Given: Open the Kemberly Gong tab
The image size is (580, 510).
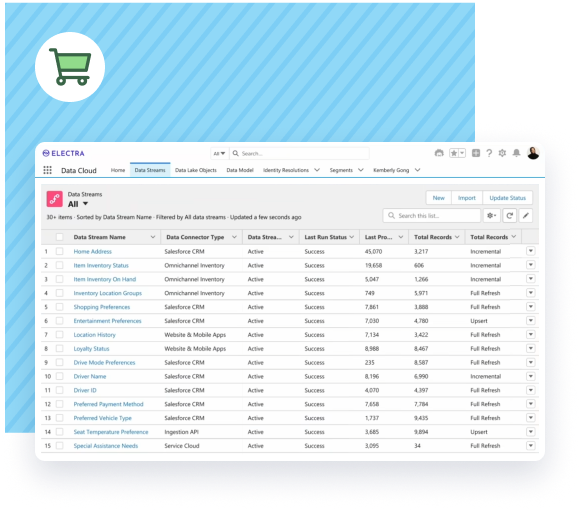Looking at the screenshot, I should pos(391,170).
